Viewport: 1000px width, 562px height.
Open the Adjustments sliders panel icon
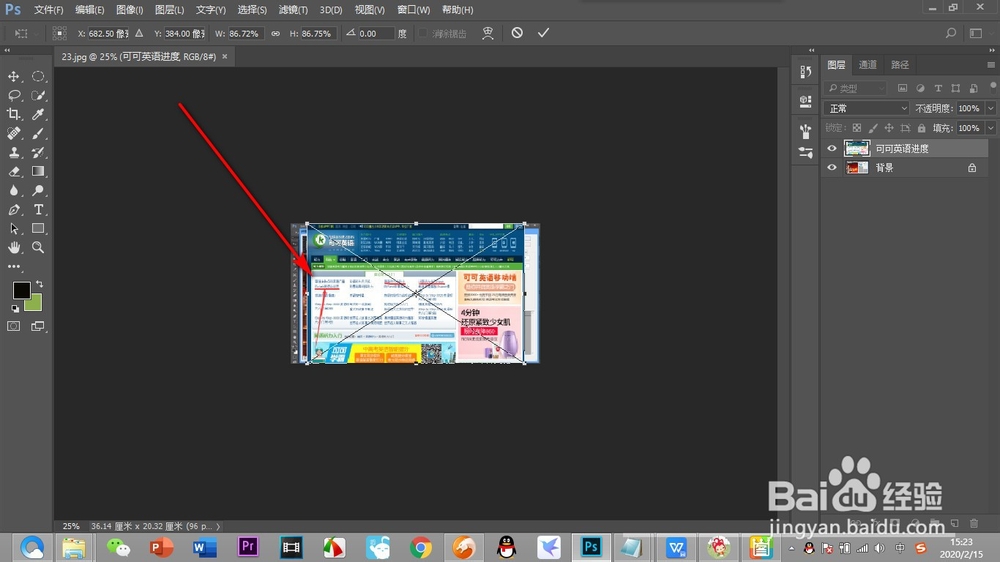coord(805,153)
